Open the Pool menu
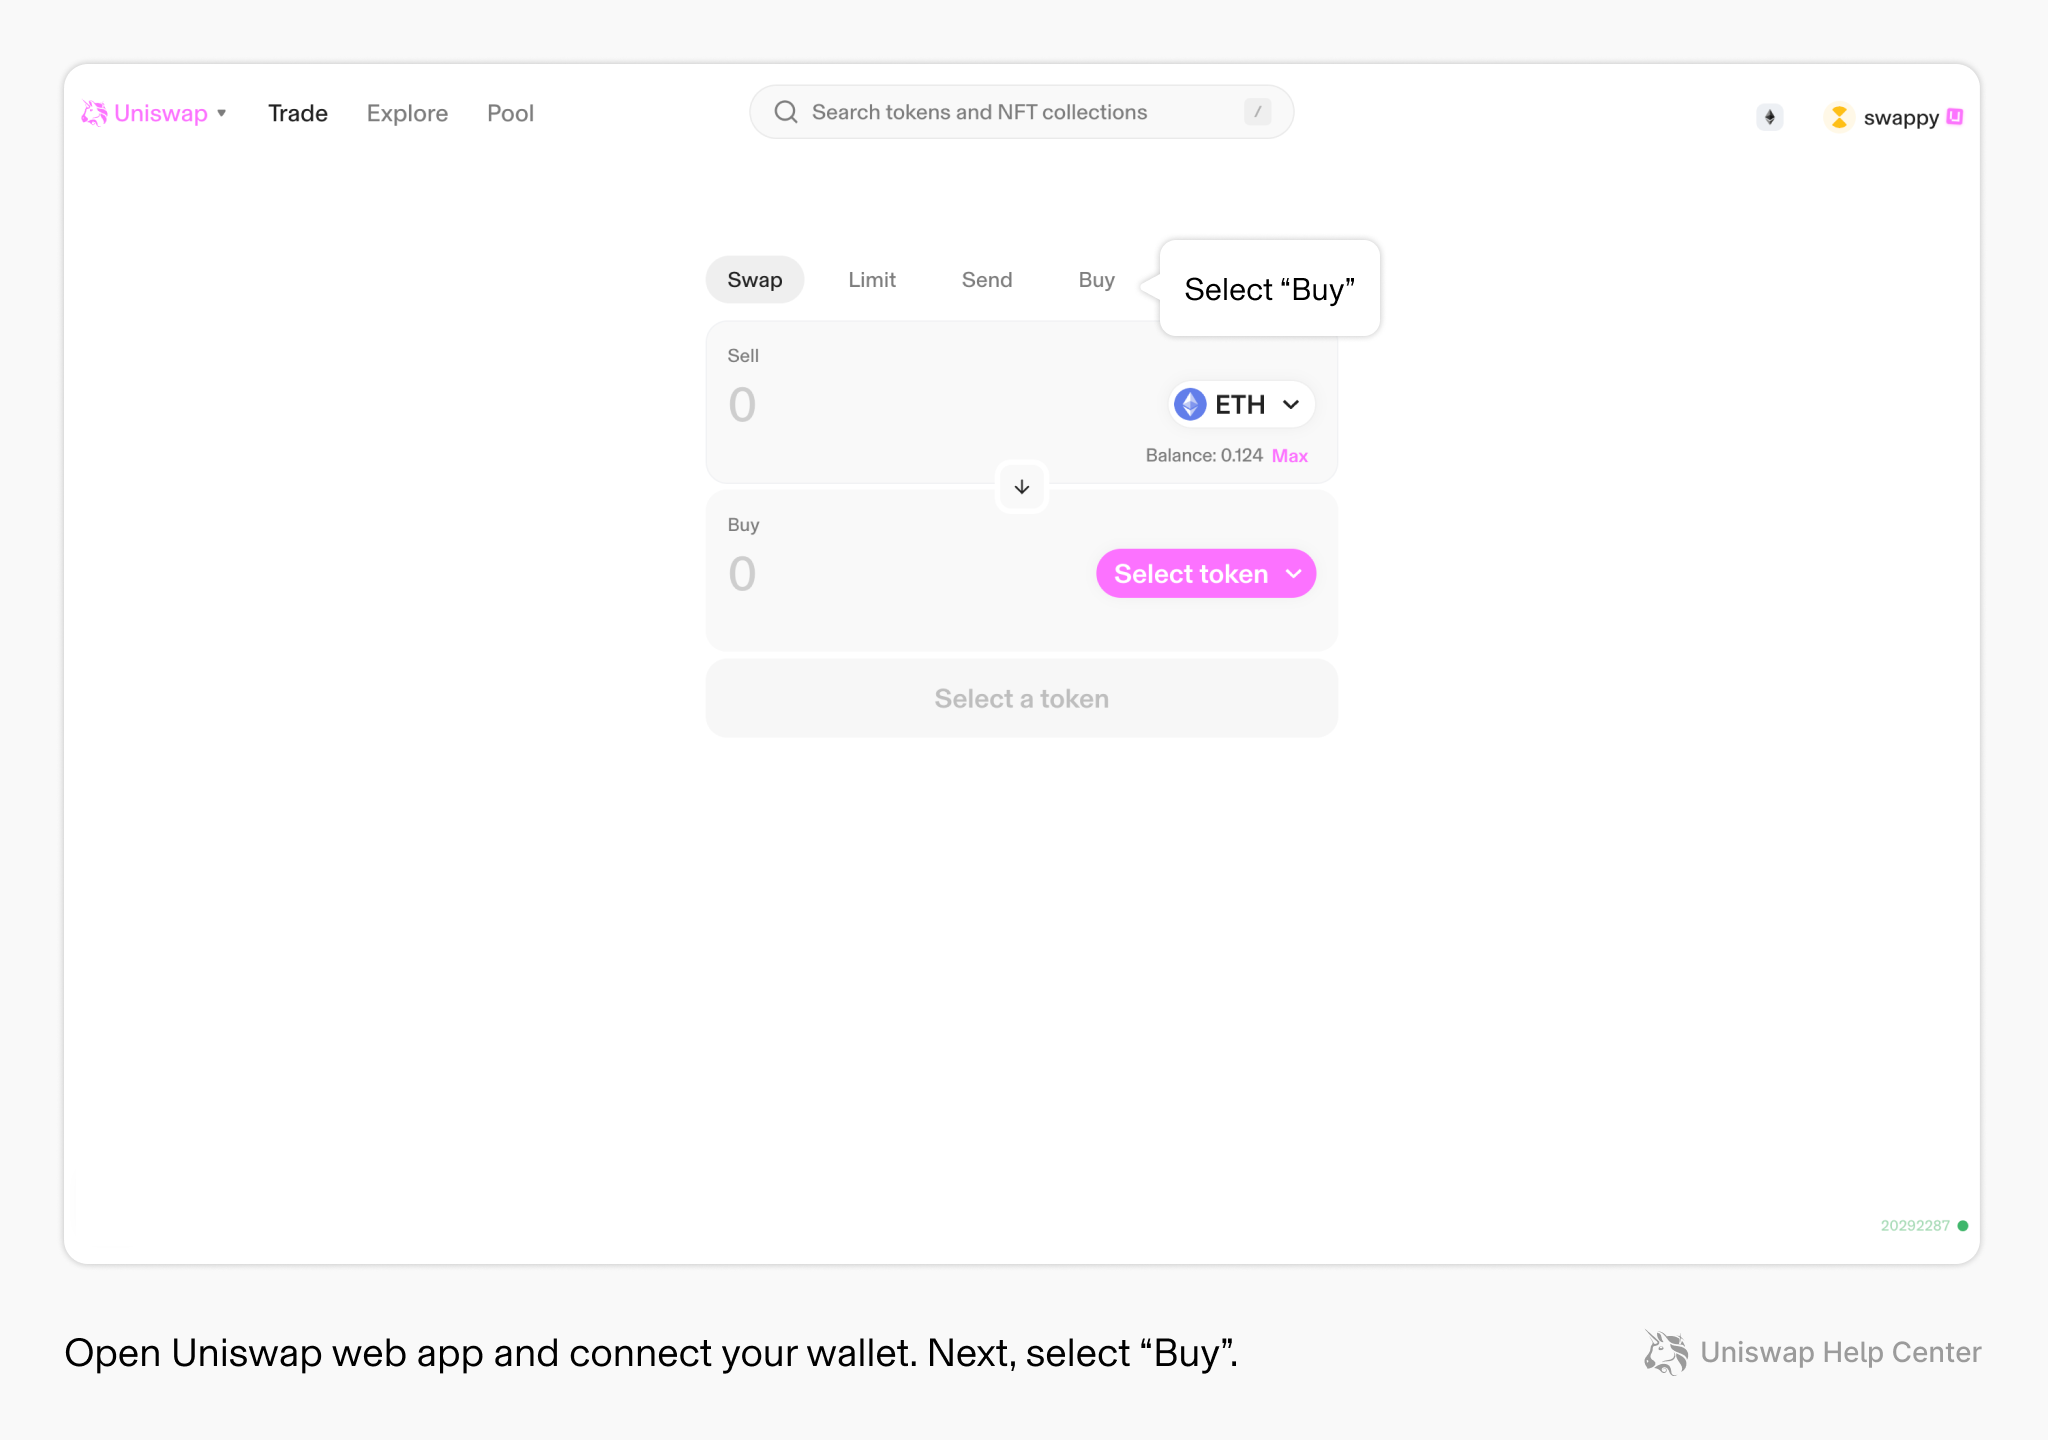Image resolution: width=2048 pixels, height=1440 pixels. coord(510,113)
